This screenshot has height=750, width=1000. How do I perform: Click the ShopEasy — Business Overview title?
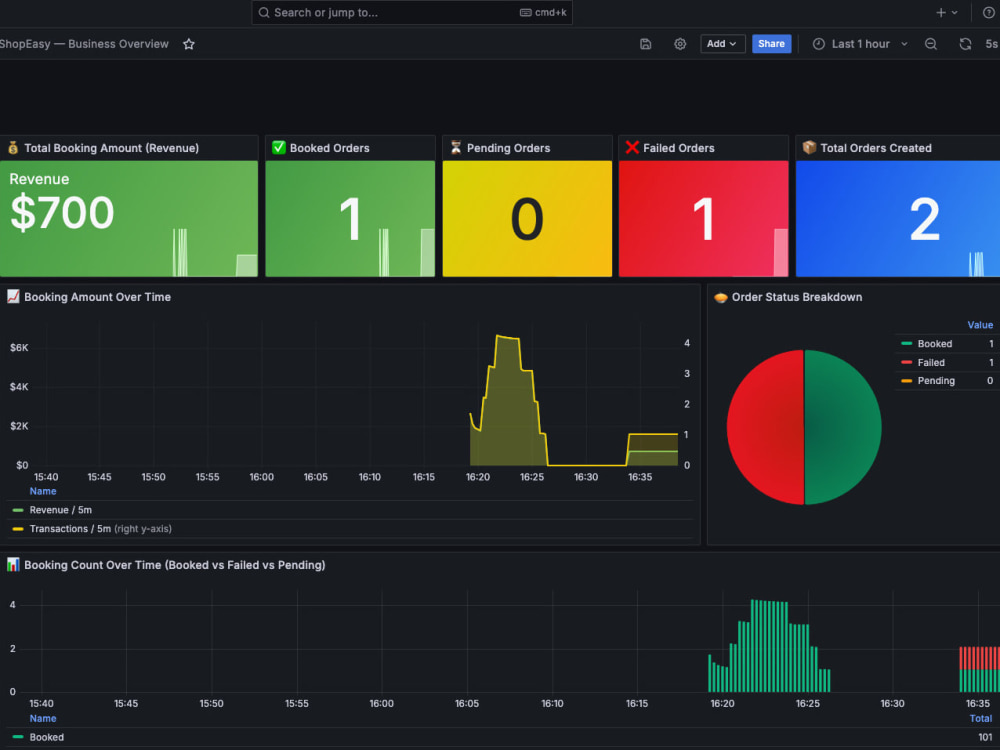coord(84,44)
